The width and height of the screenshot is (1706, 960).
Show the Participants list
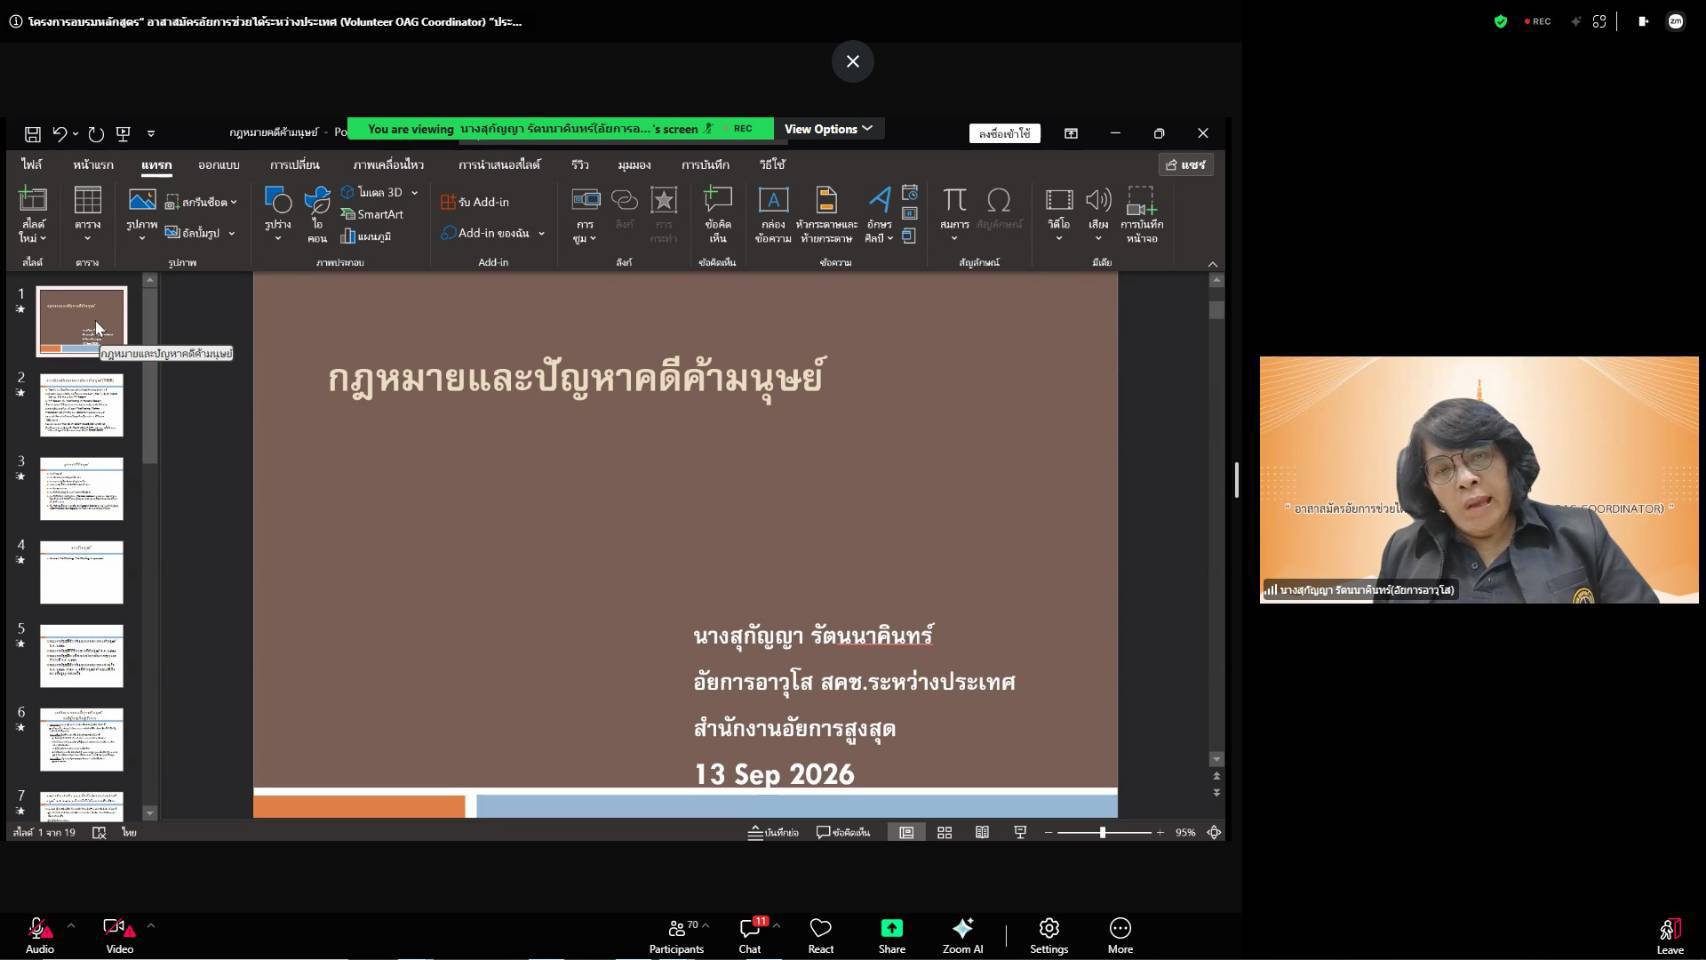point(677,936)
